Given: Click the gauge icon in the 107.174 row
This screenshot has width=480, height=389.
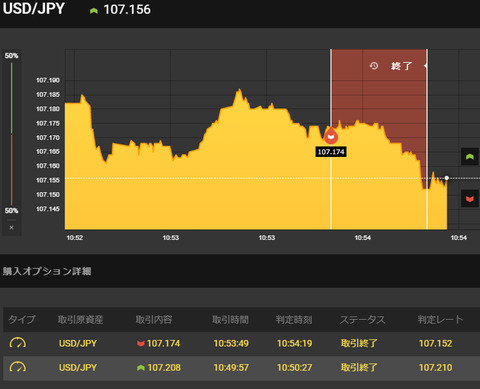Looking at the screenshot, I should tap(18, 343).
